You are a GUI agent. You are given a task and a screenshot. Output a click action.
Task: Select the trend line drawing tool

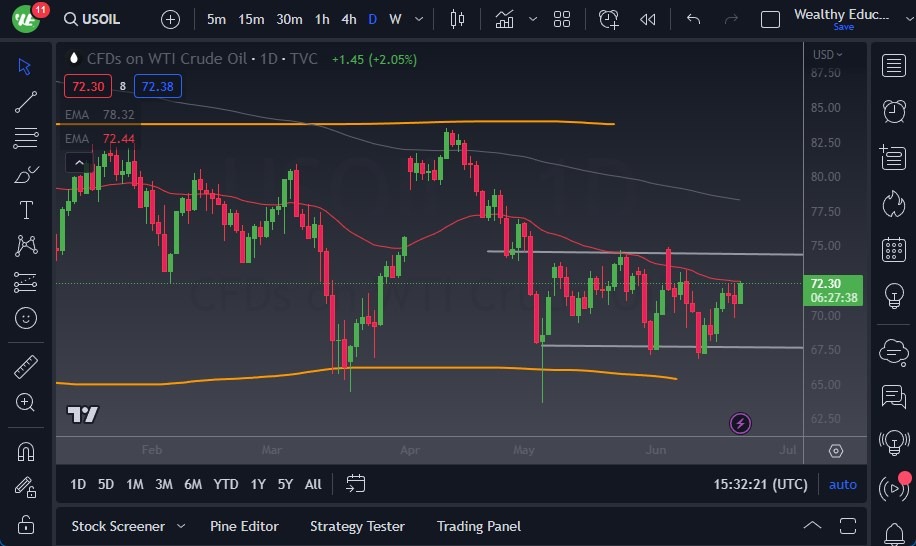point(26,101)
